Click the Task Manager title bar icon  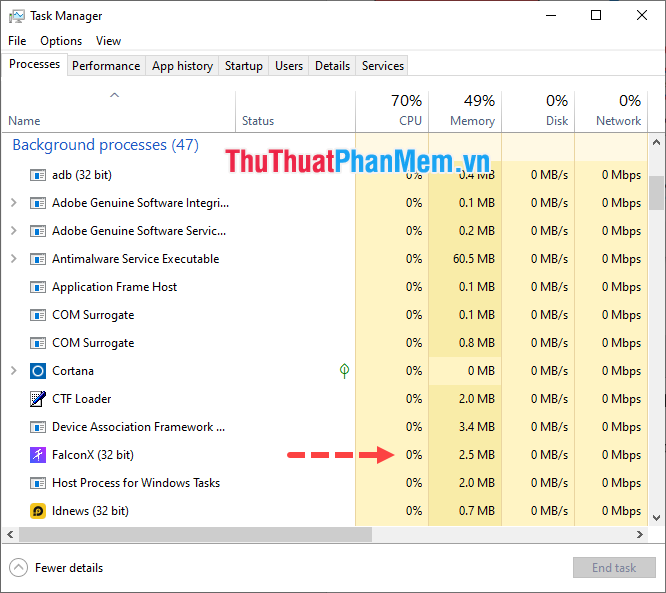[17, 16]
